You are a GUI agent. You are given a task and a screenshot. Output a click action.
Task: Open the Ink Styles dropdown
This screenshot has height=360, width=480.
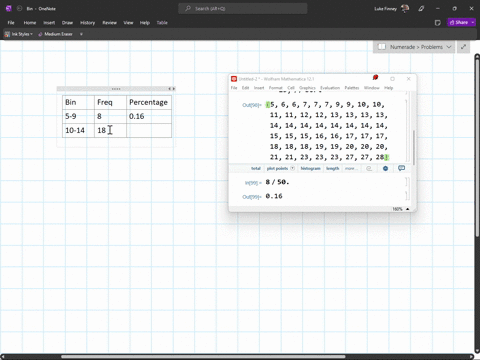pyautogui.click(x=19, y=34)
